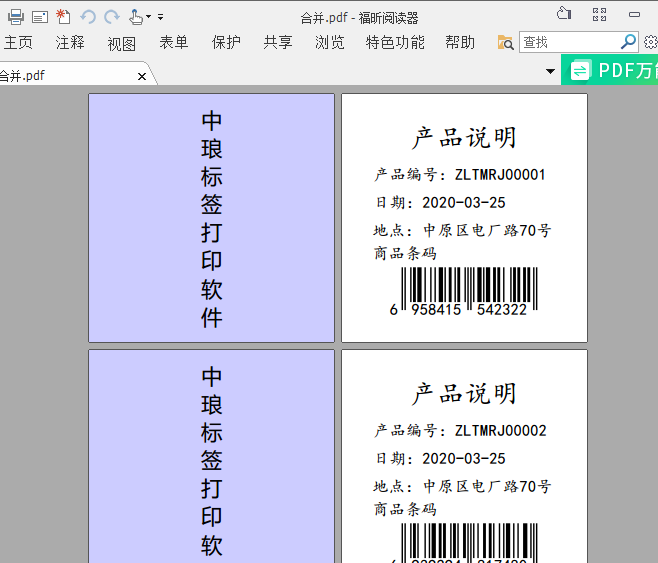Open the 注释 menu tab
The image size is (658, 563).
tap(70, 42)
